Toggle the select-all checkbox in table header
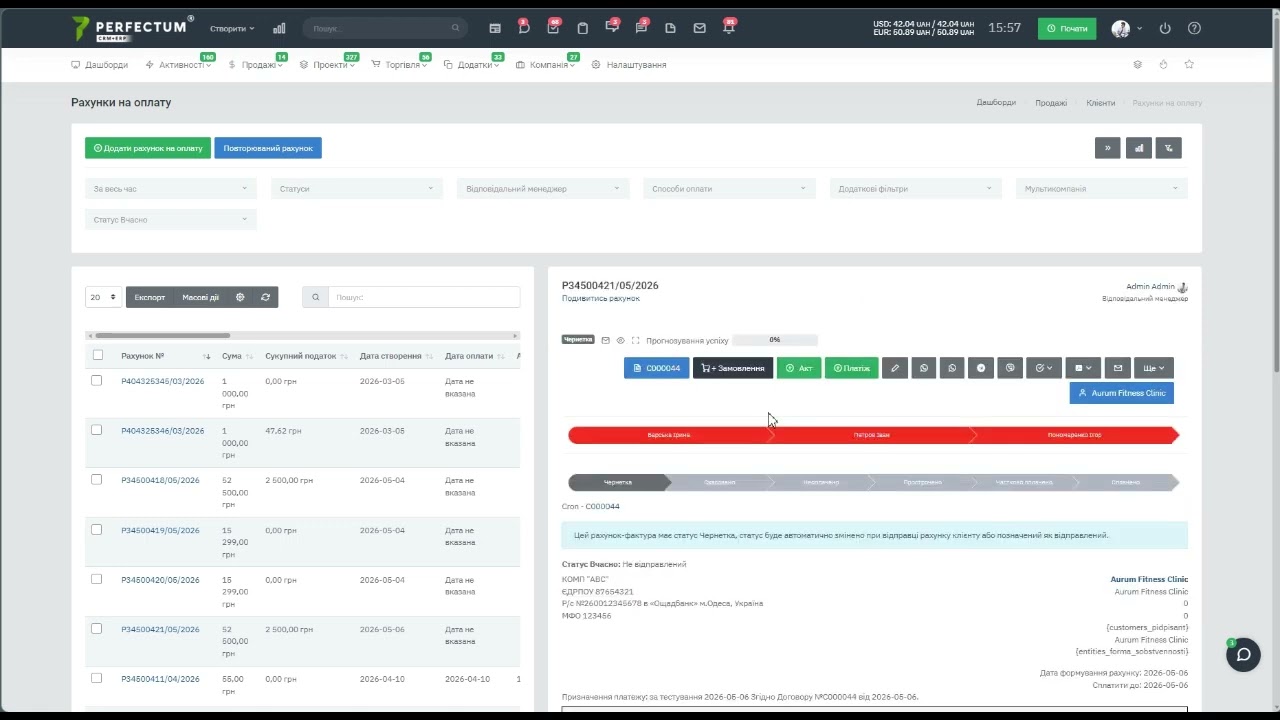Image resolution: width=1280 pixels, height=720 pixels. [97, 355]
